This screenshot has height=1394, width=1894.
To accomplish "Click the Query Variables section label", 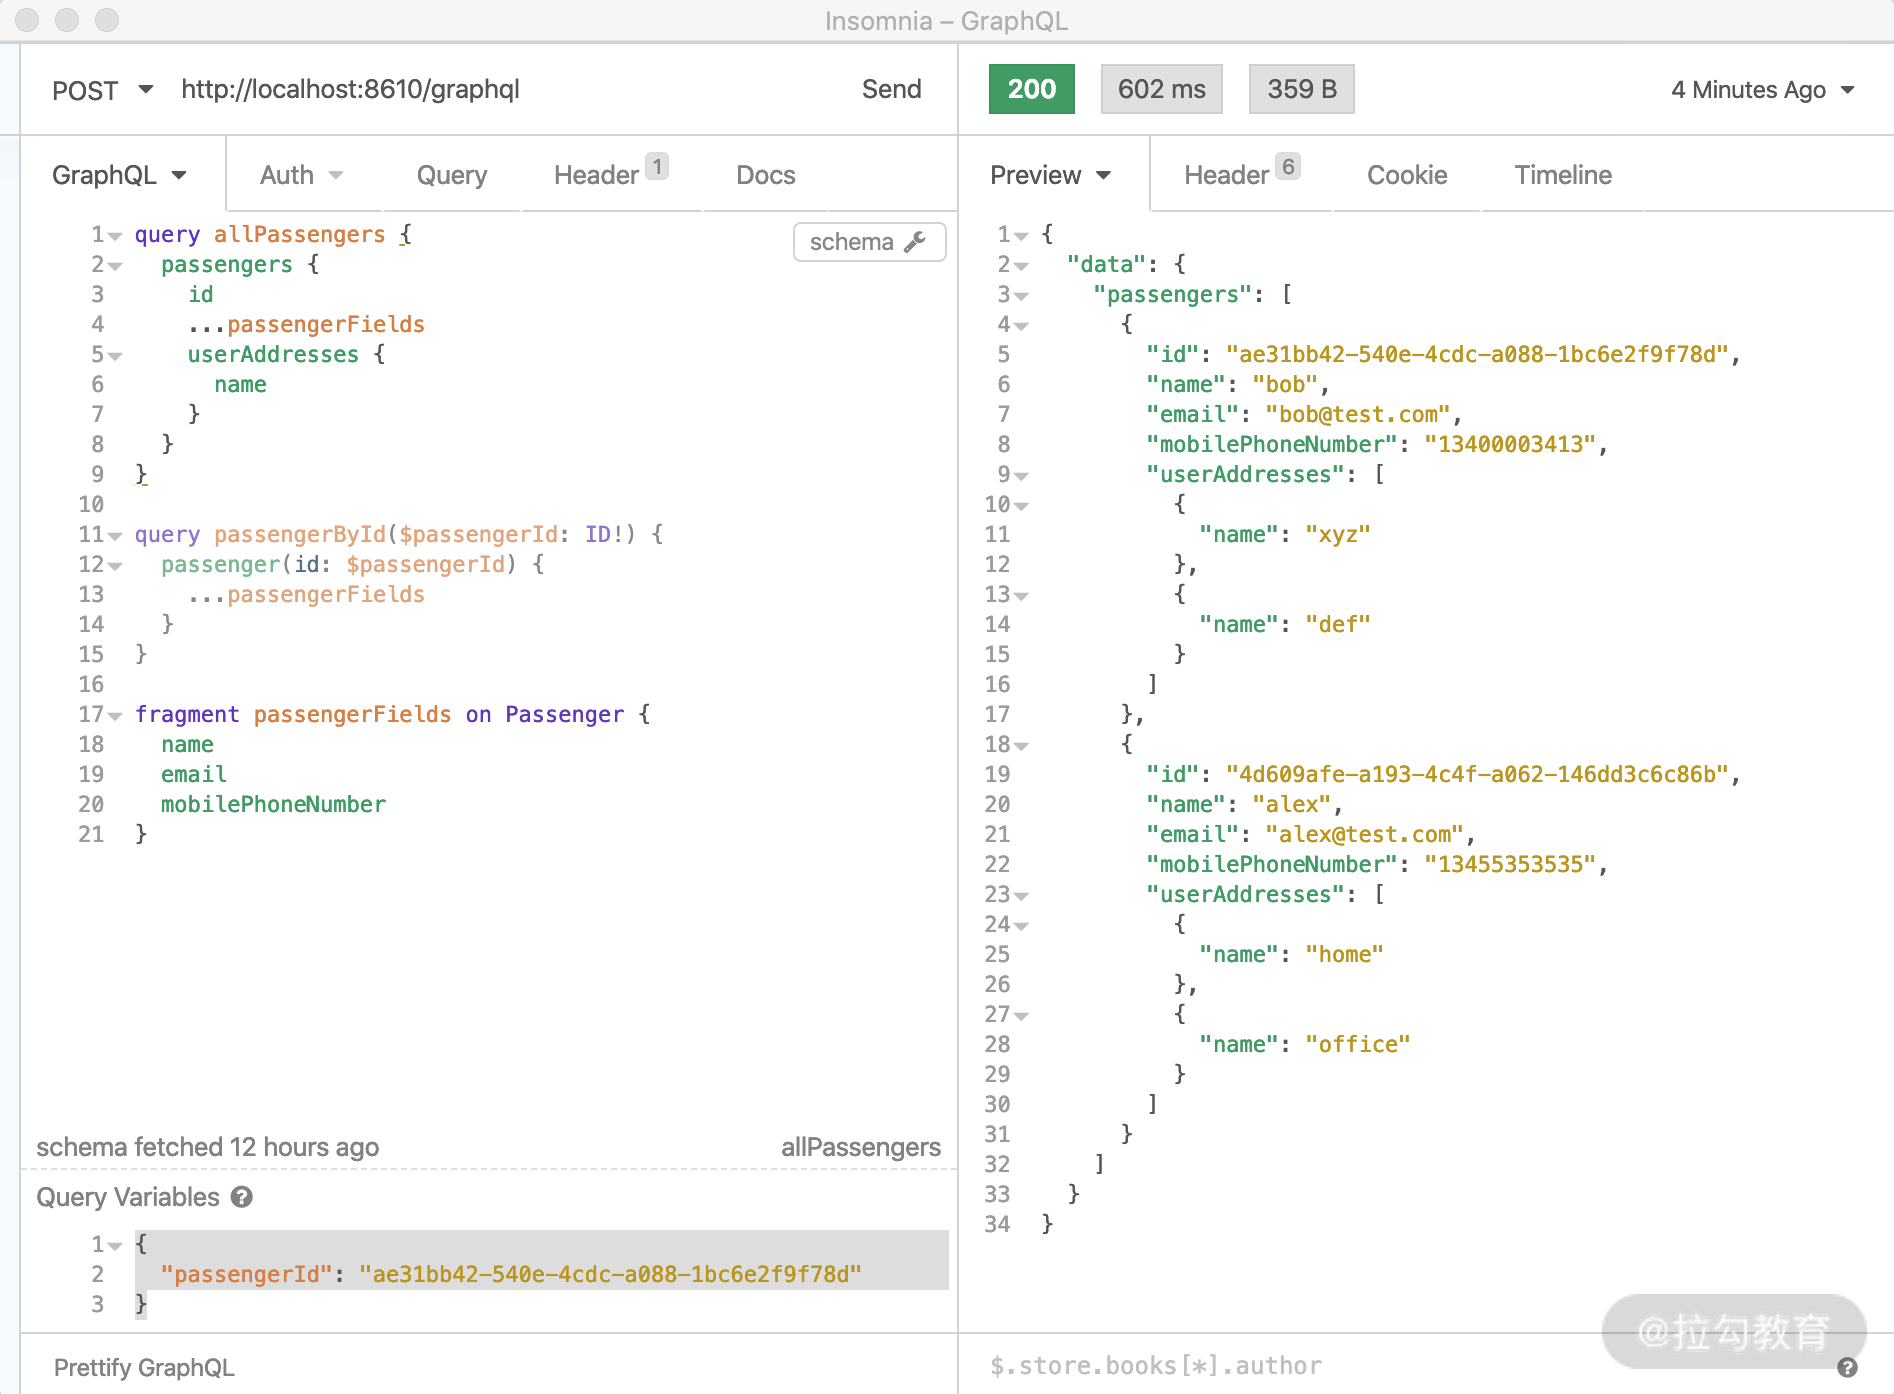I will pos(127,1197).
